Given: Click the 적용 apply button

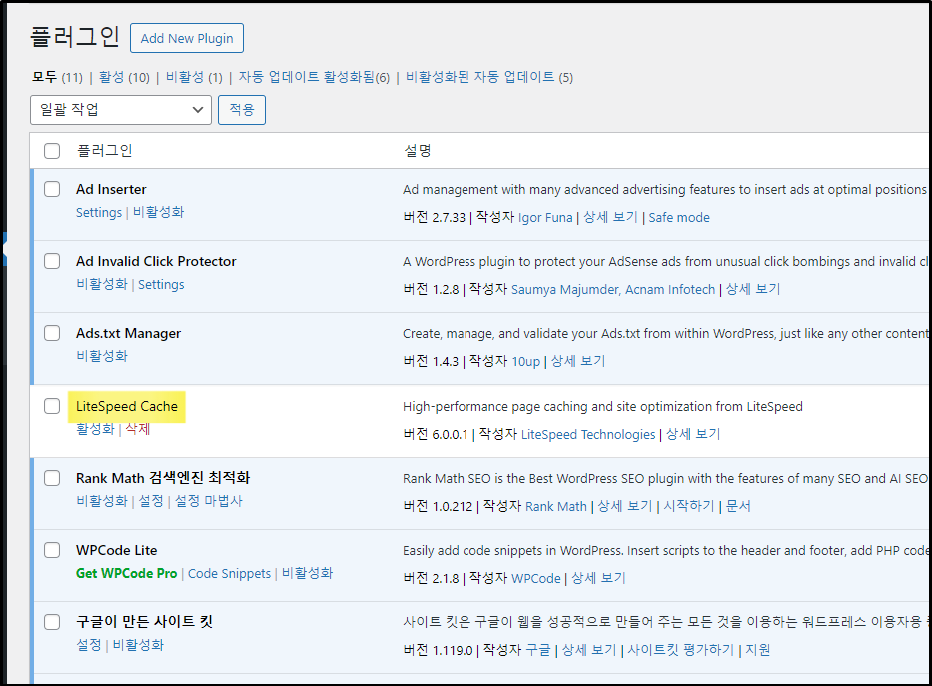Looking at the screenshot, I should click(x=242, y=110).
